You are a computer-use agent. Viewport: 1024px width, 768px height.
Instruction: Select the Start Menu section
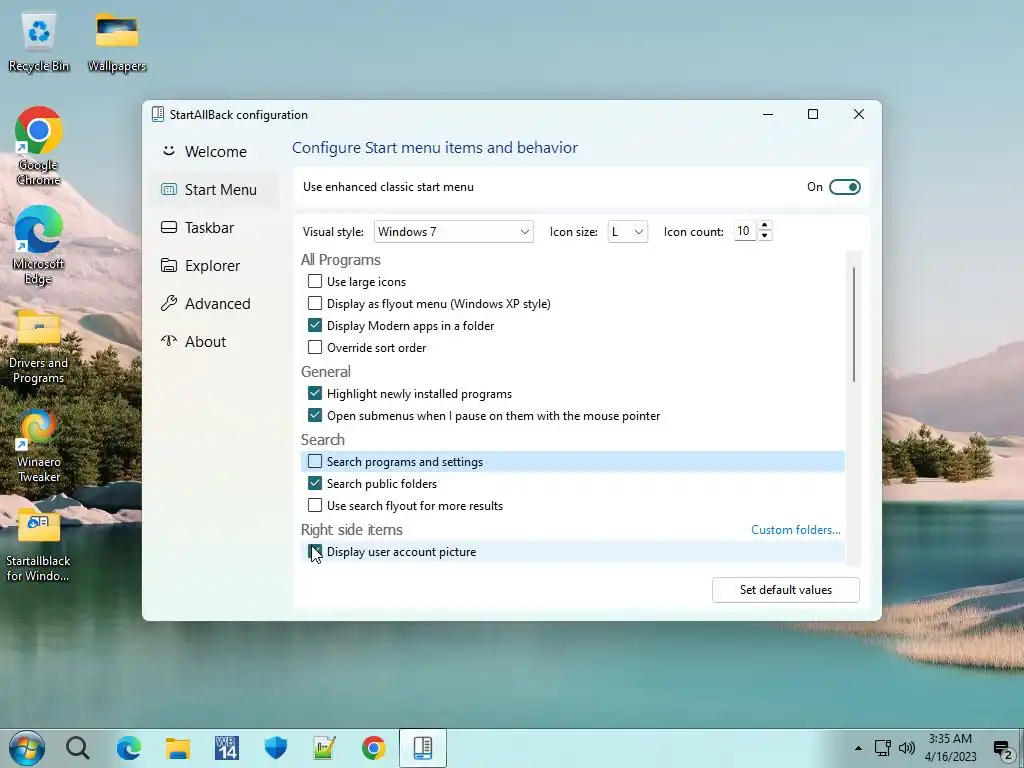pos(214,189)
